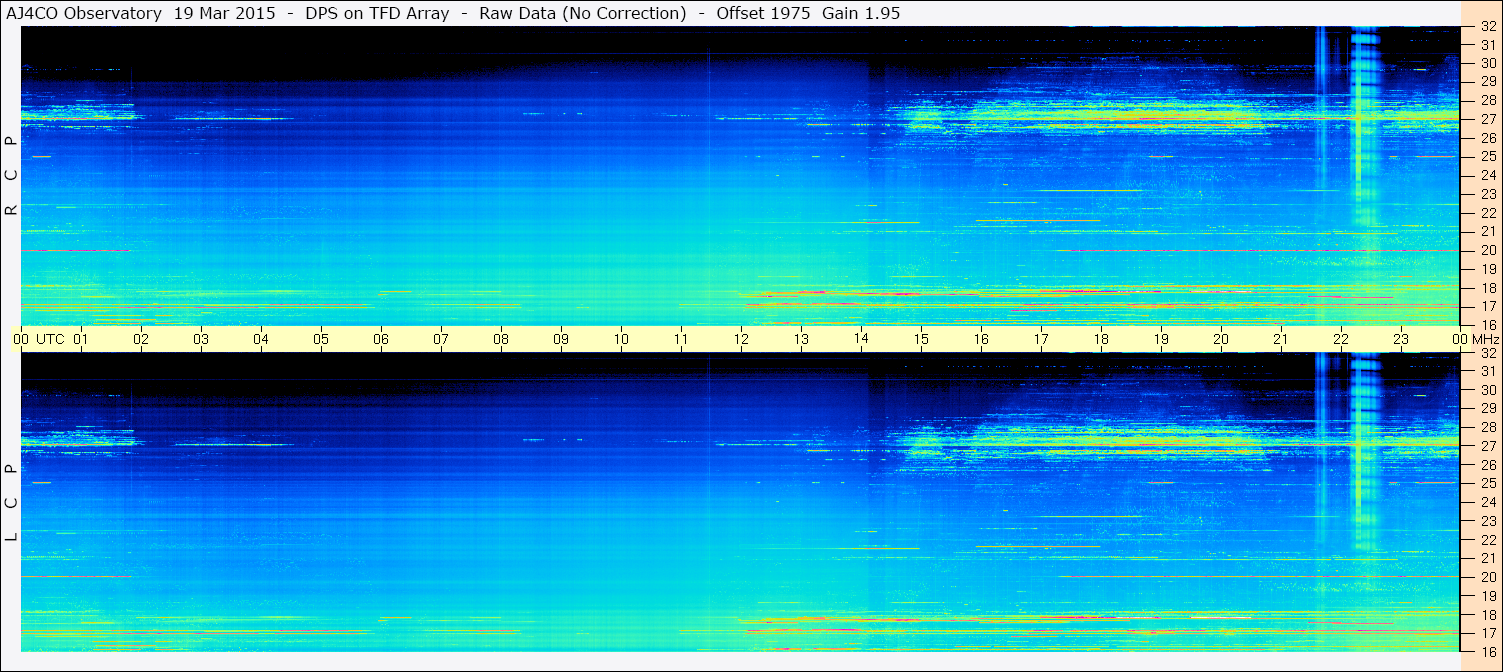Click the '00 UTC' start time label
The height and width of the screenshot is (672, 1503).
click(39, 339)
